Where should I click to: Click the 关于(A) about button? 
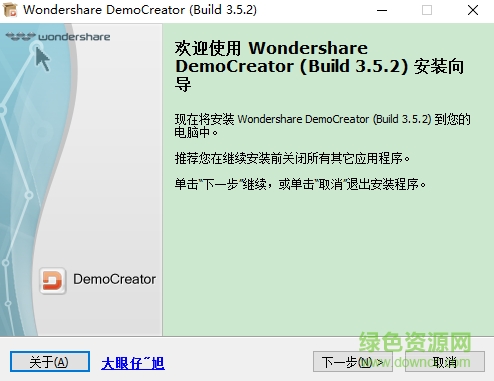point(50,361)
